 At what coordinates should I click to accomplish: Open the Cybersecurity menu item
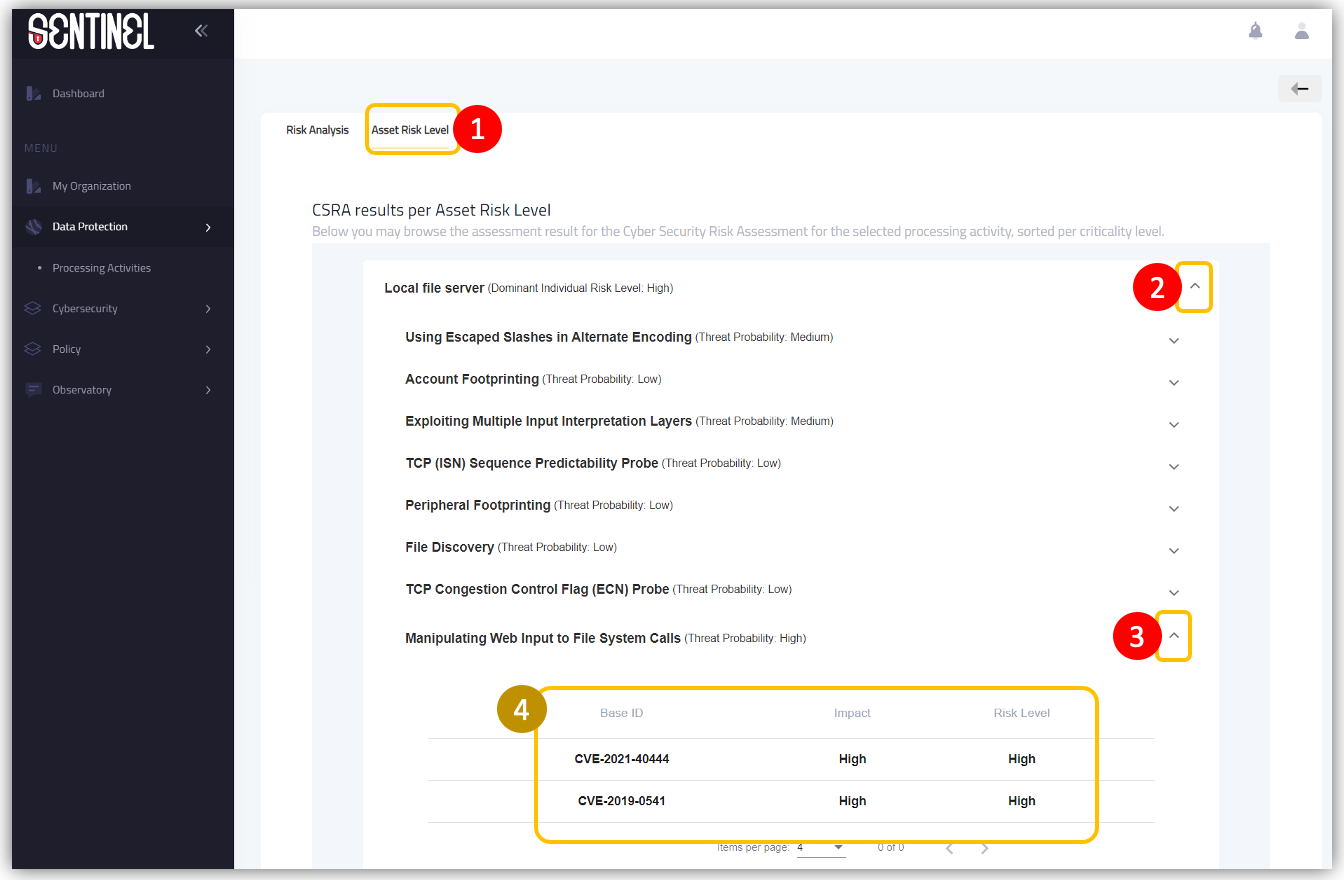click(85, 309)
